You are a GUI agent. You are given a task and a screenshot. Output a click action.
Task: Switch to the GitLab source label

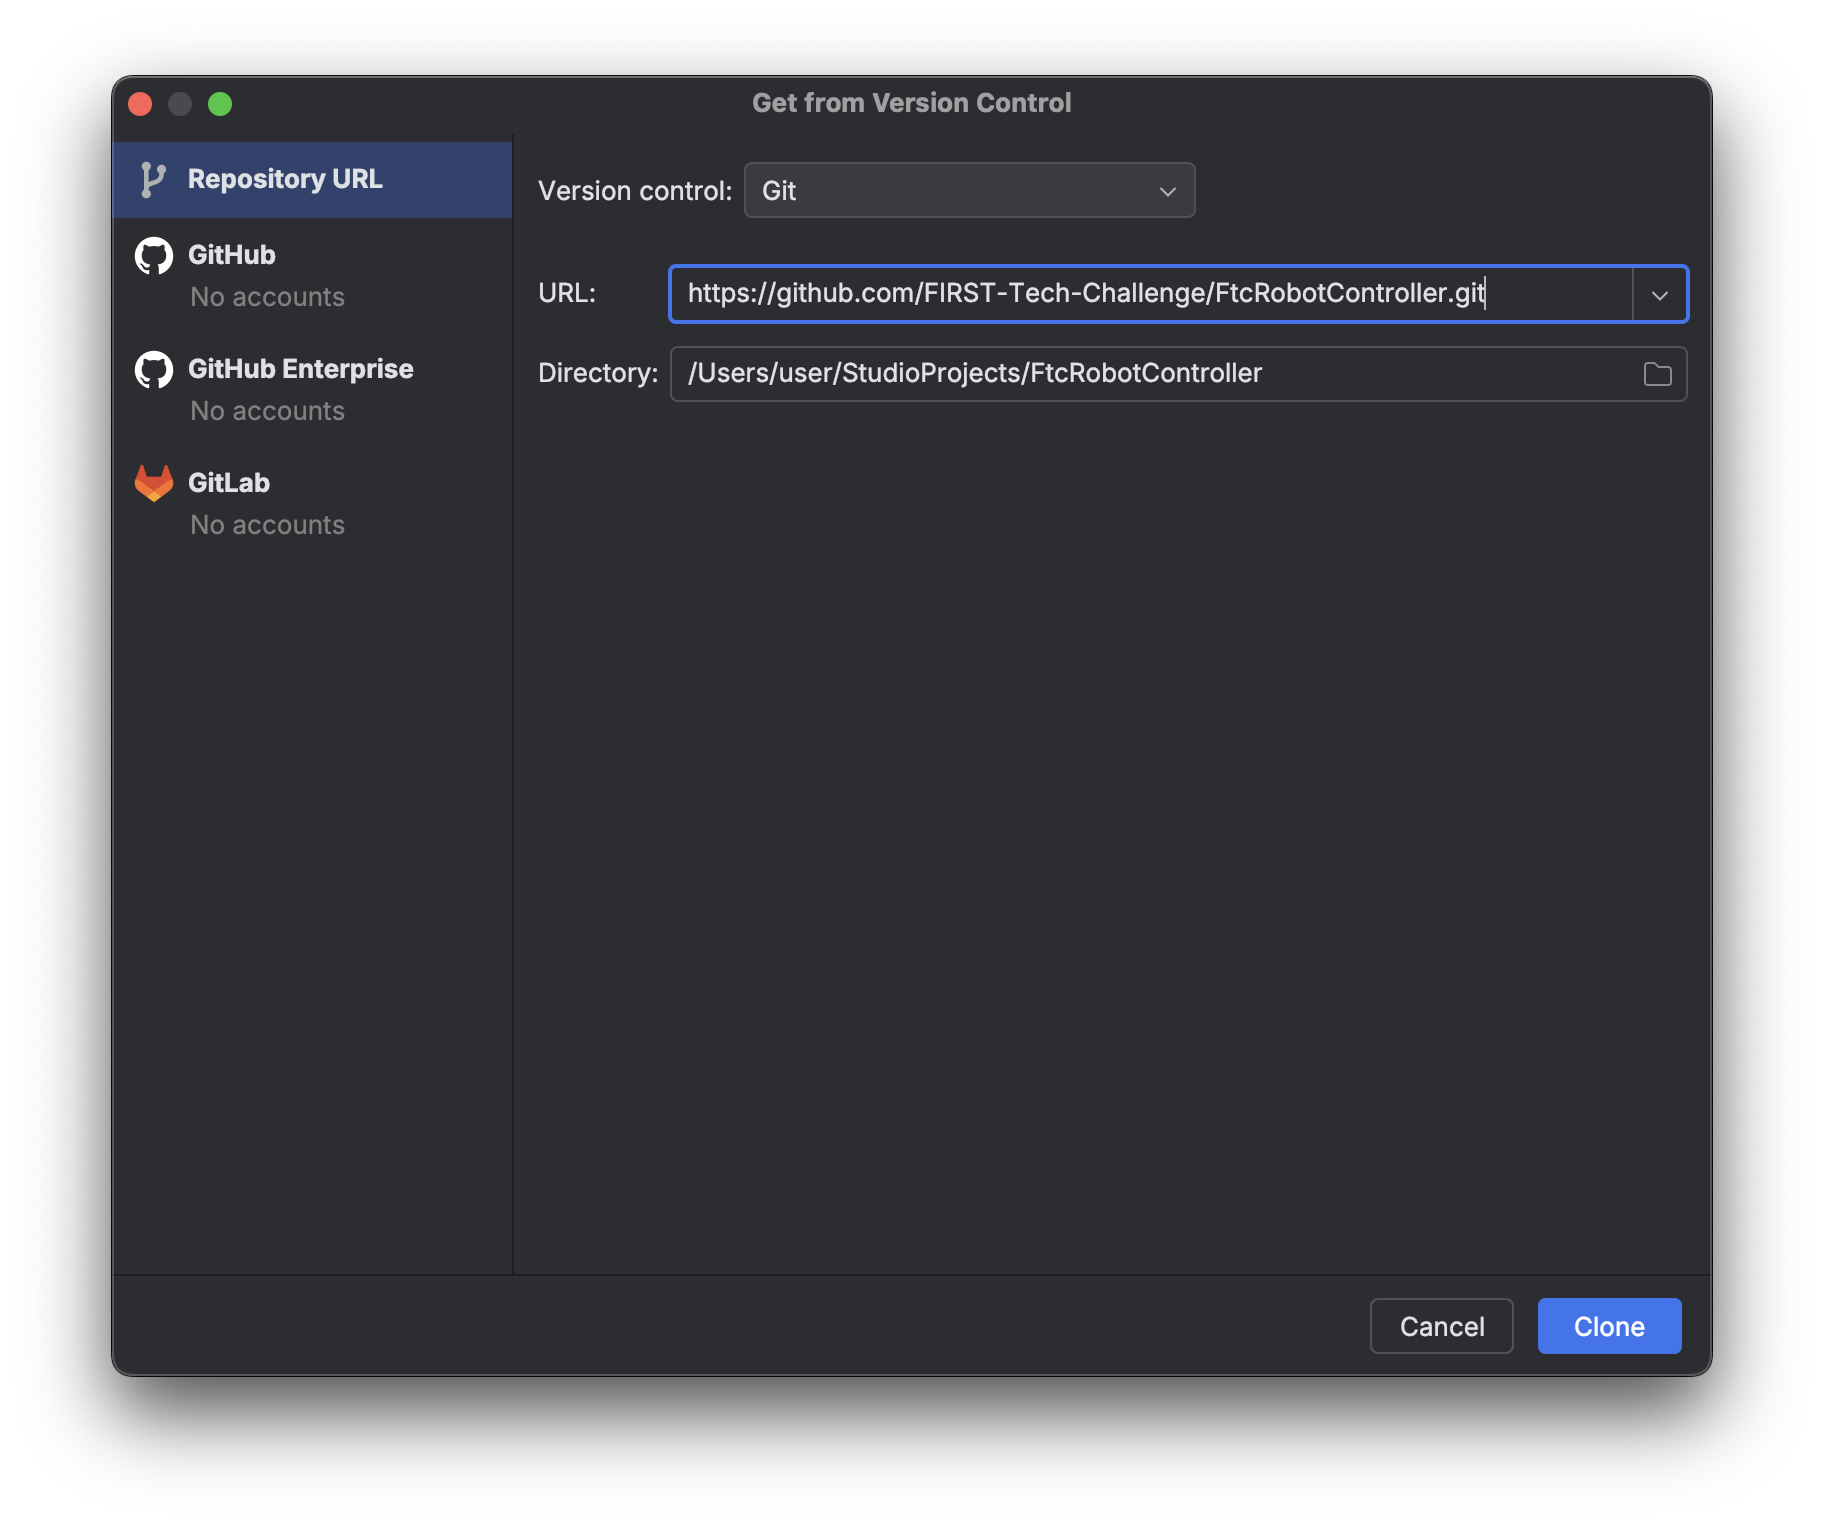[229, 483]
